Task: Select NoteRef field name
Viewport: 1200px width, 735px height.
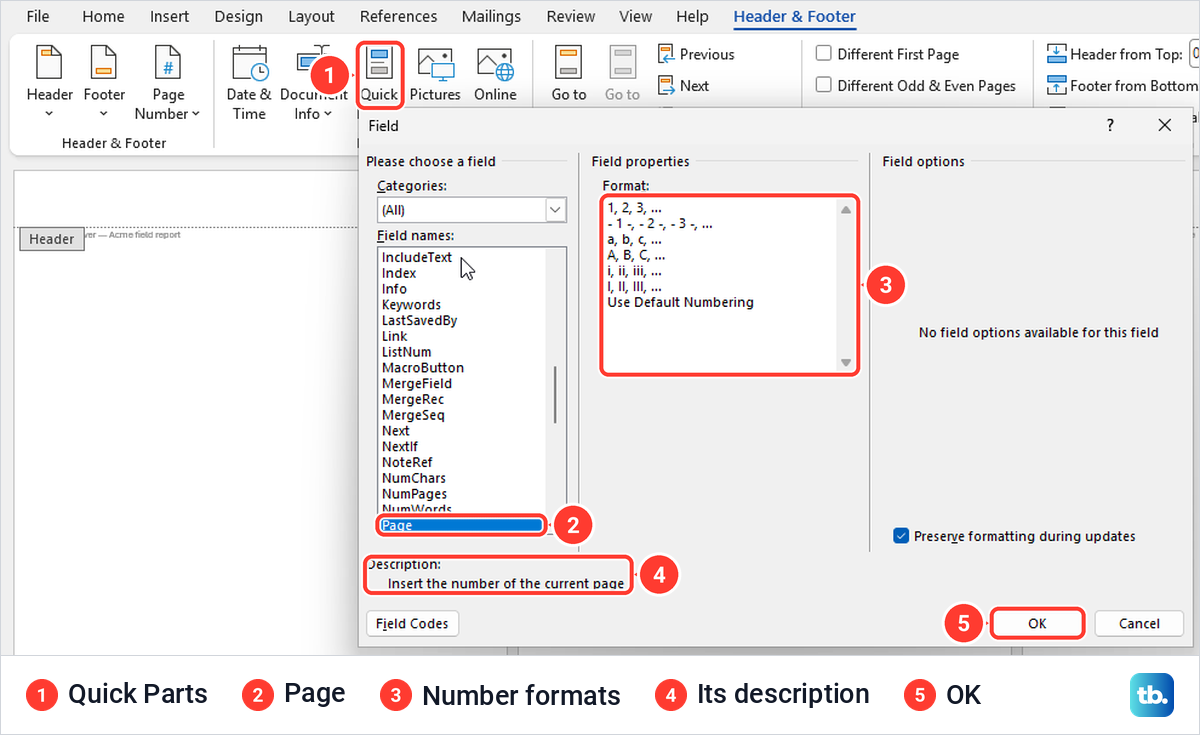Action: tap(408, 463)
